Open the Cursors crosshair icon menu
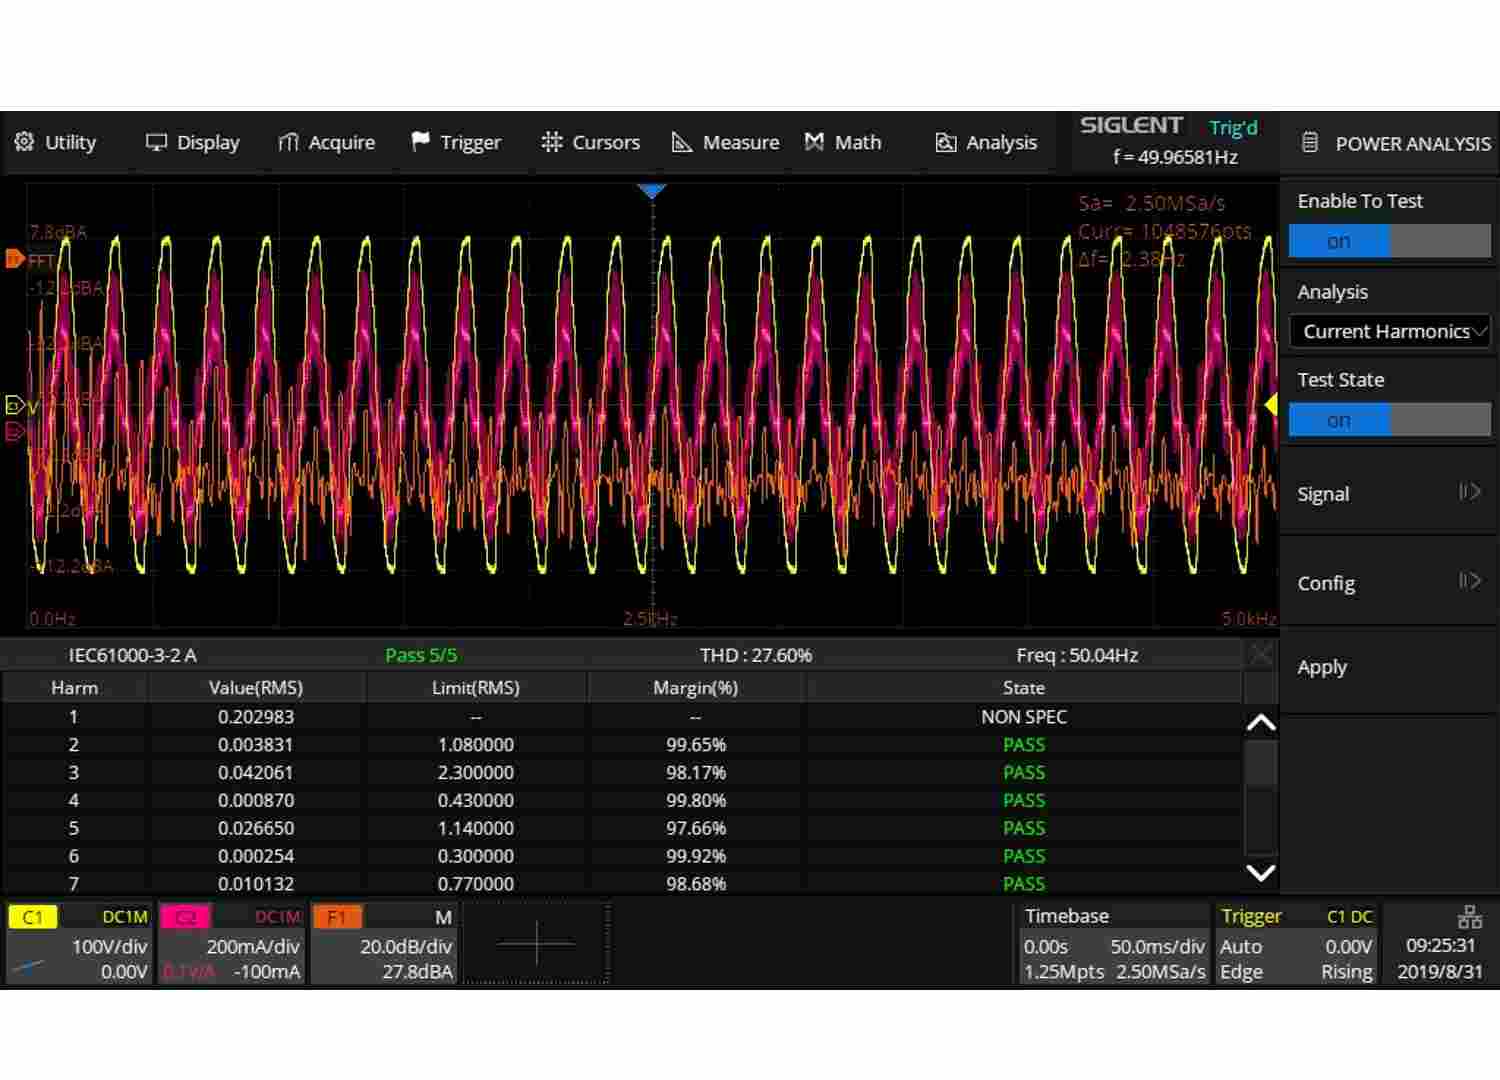1500x1080 pixels. (551, 142)
